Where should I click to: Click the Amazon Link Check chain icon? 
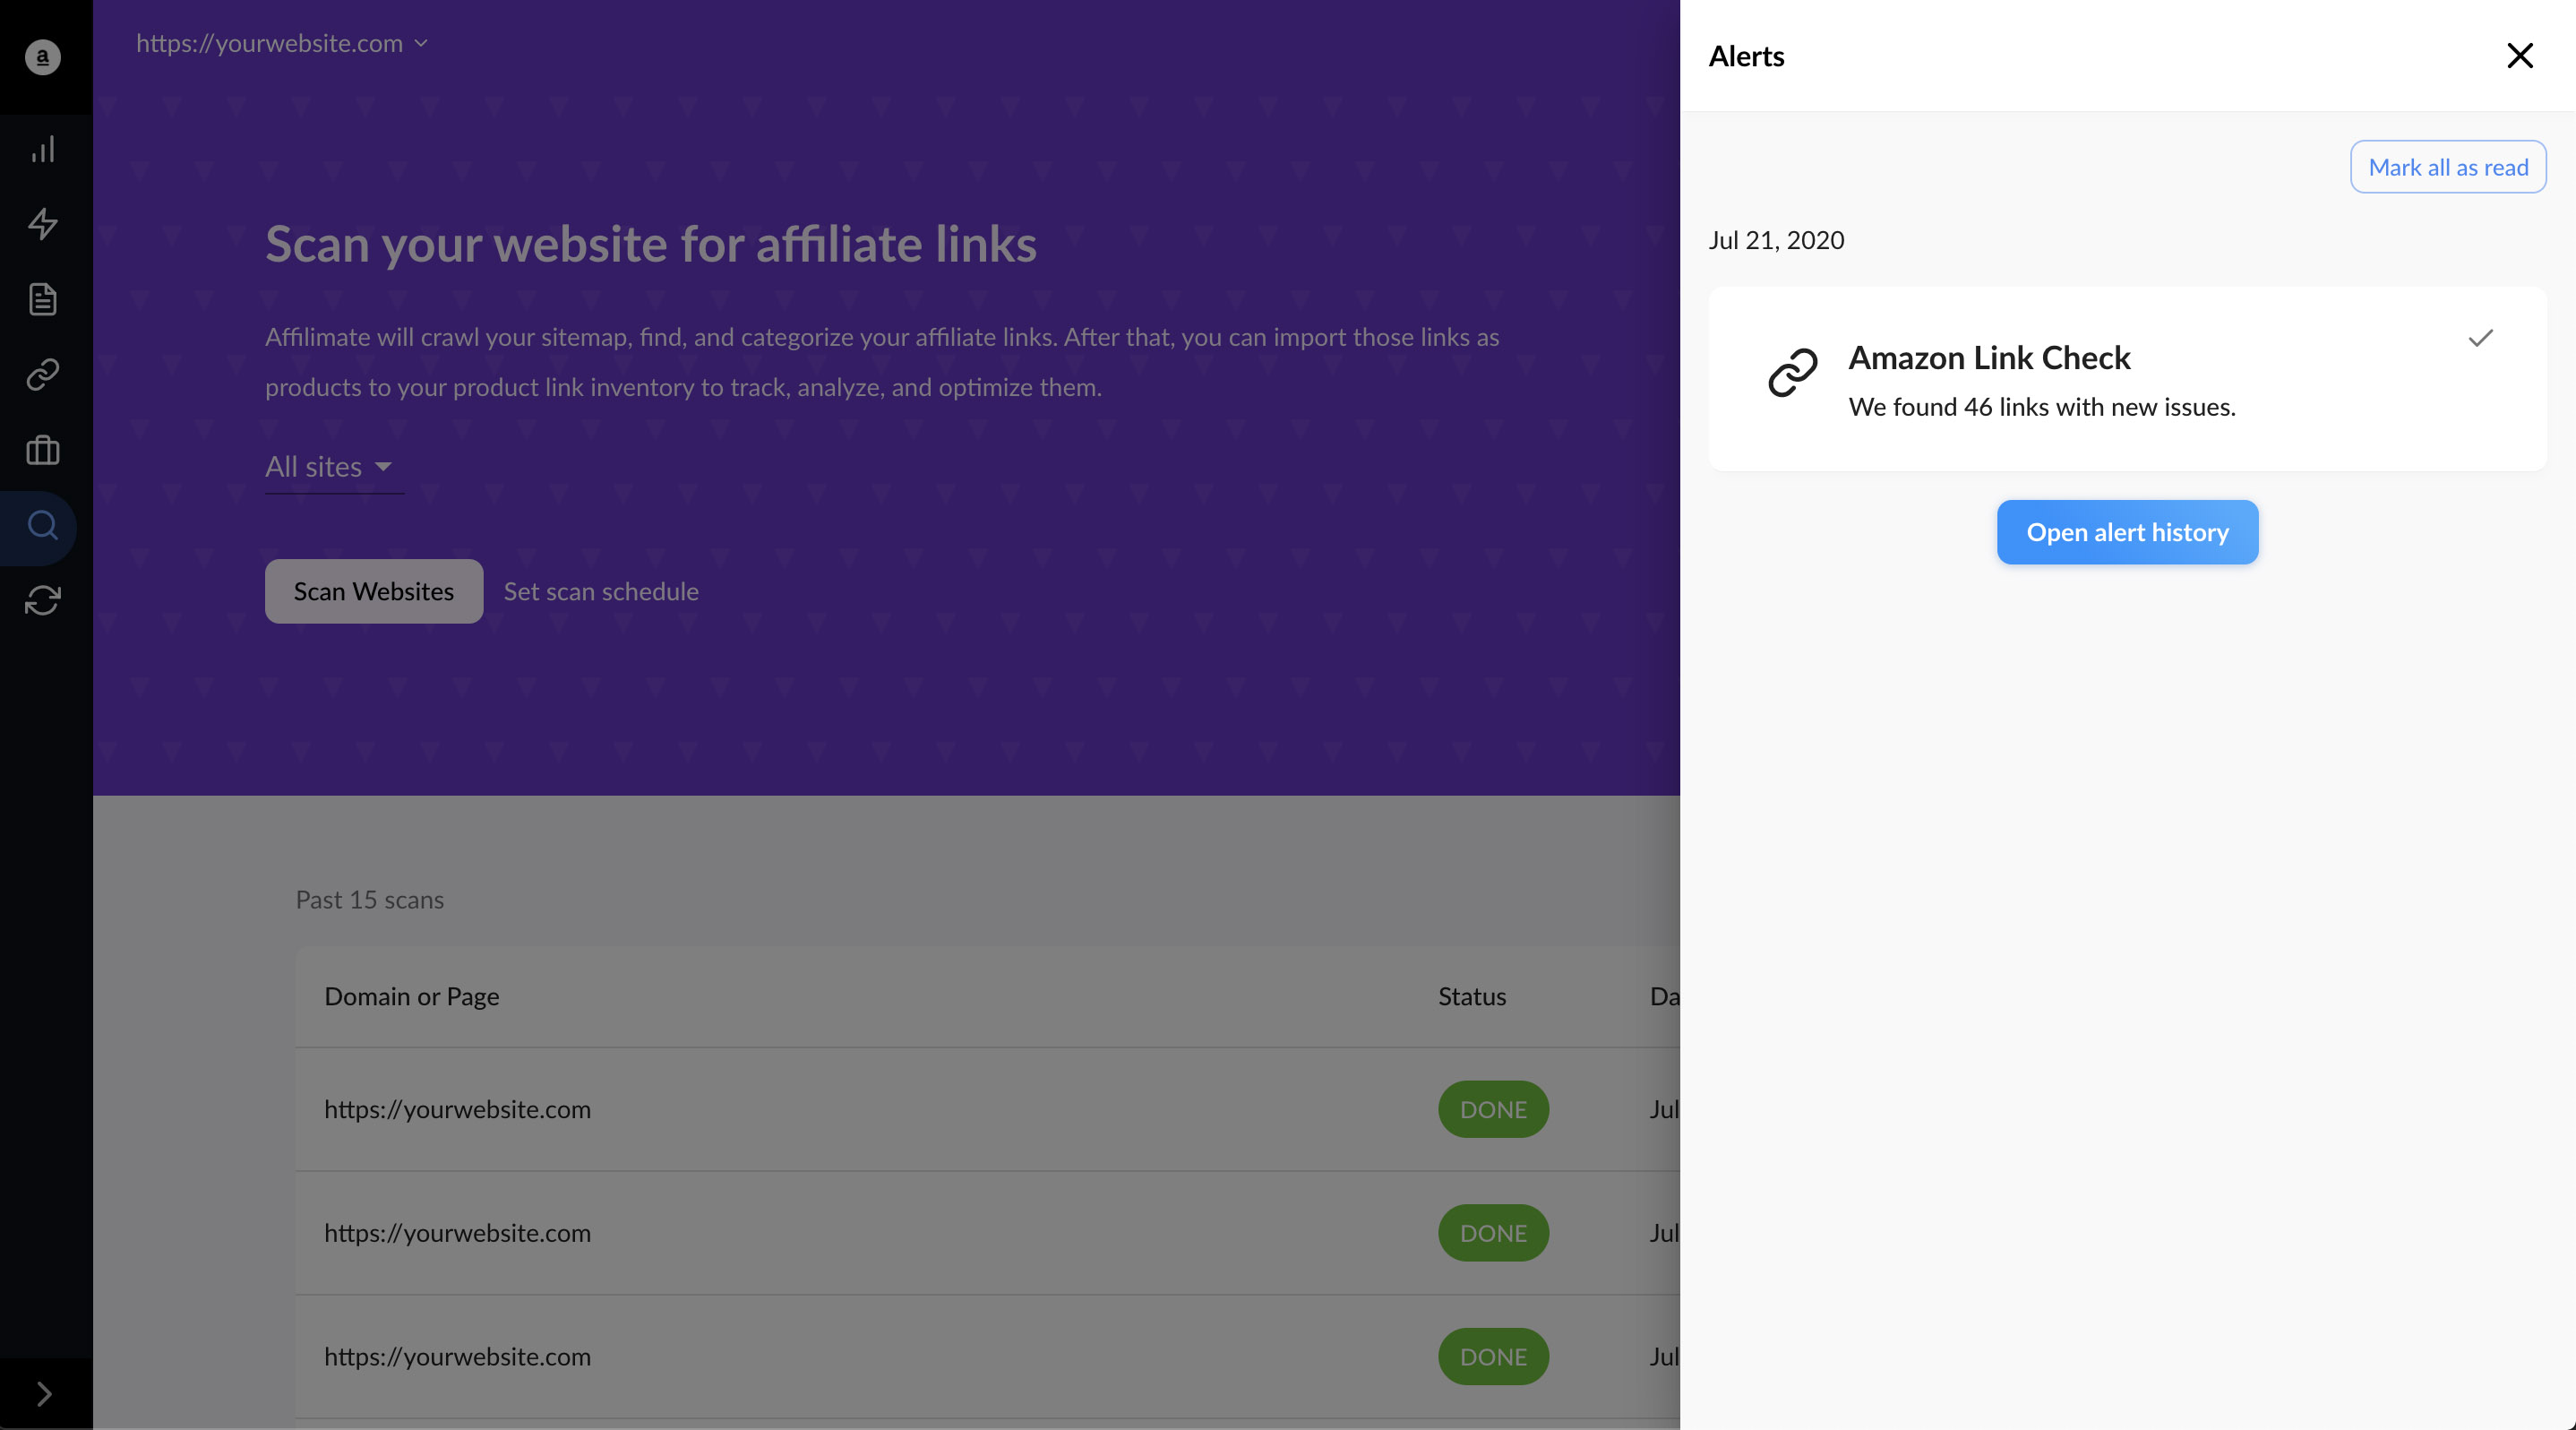click(1791, 377)
